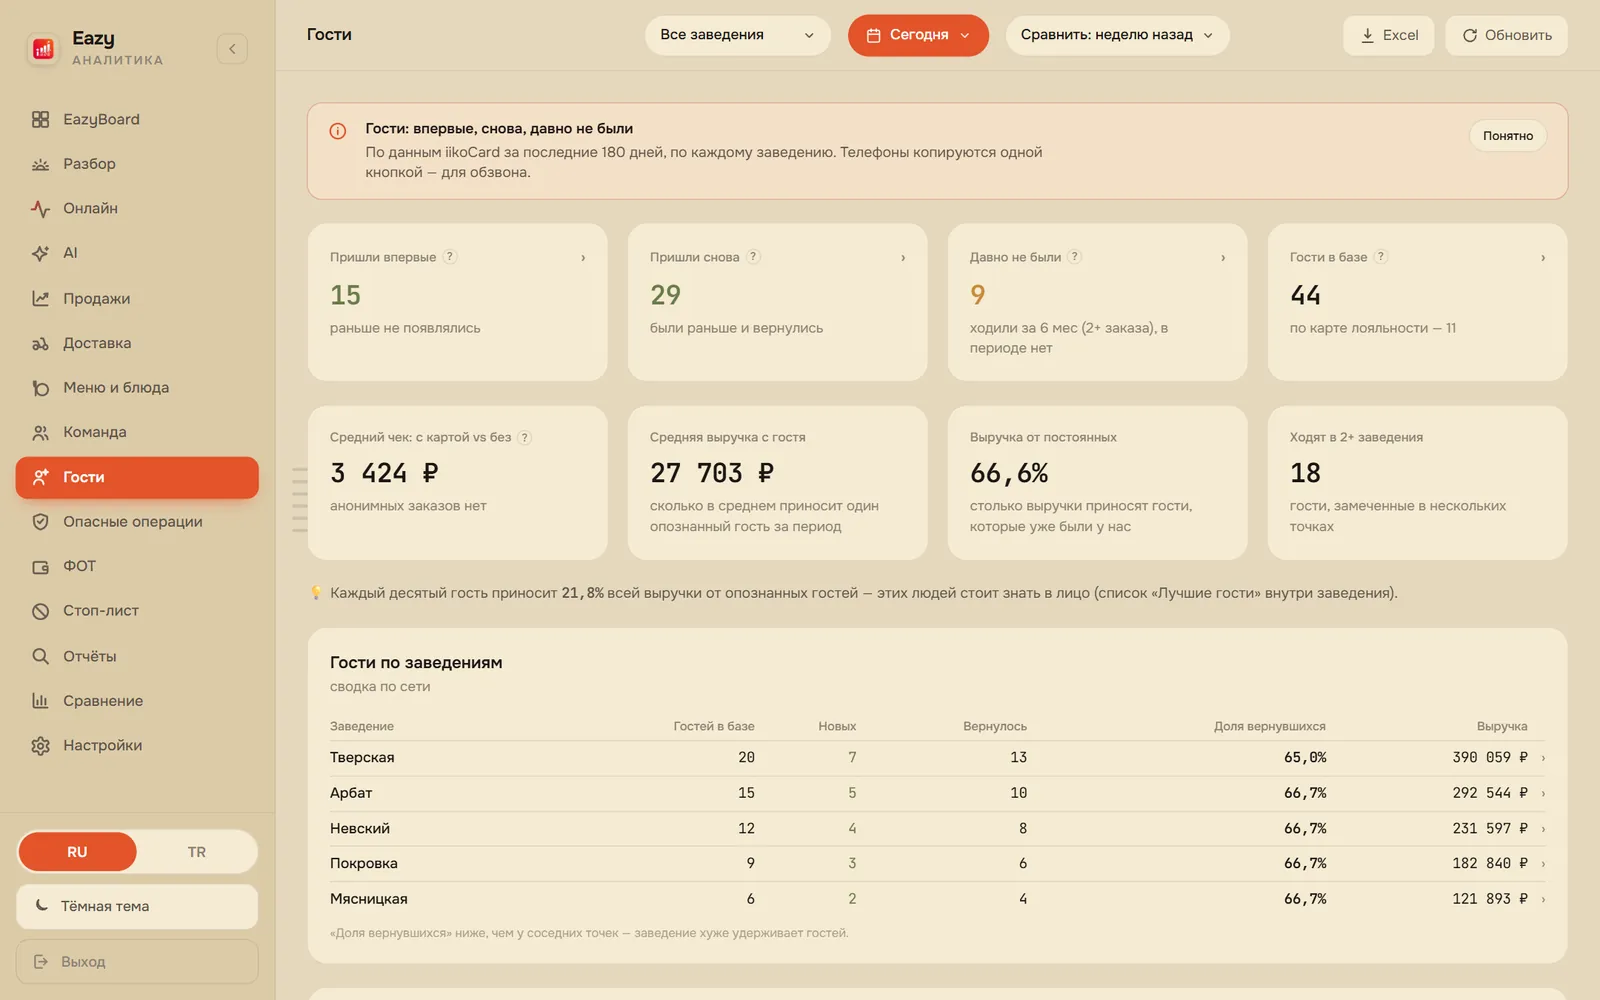Click the Отчёты magnifier icon

click(40, 656)
